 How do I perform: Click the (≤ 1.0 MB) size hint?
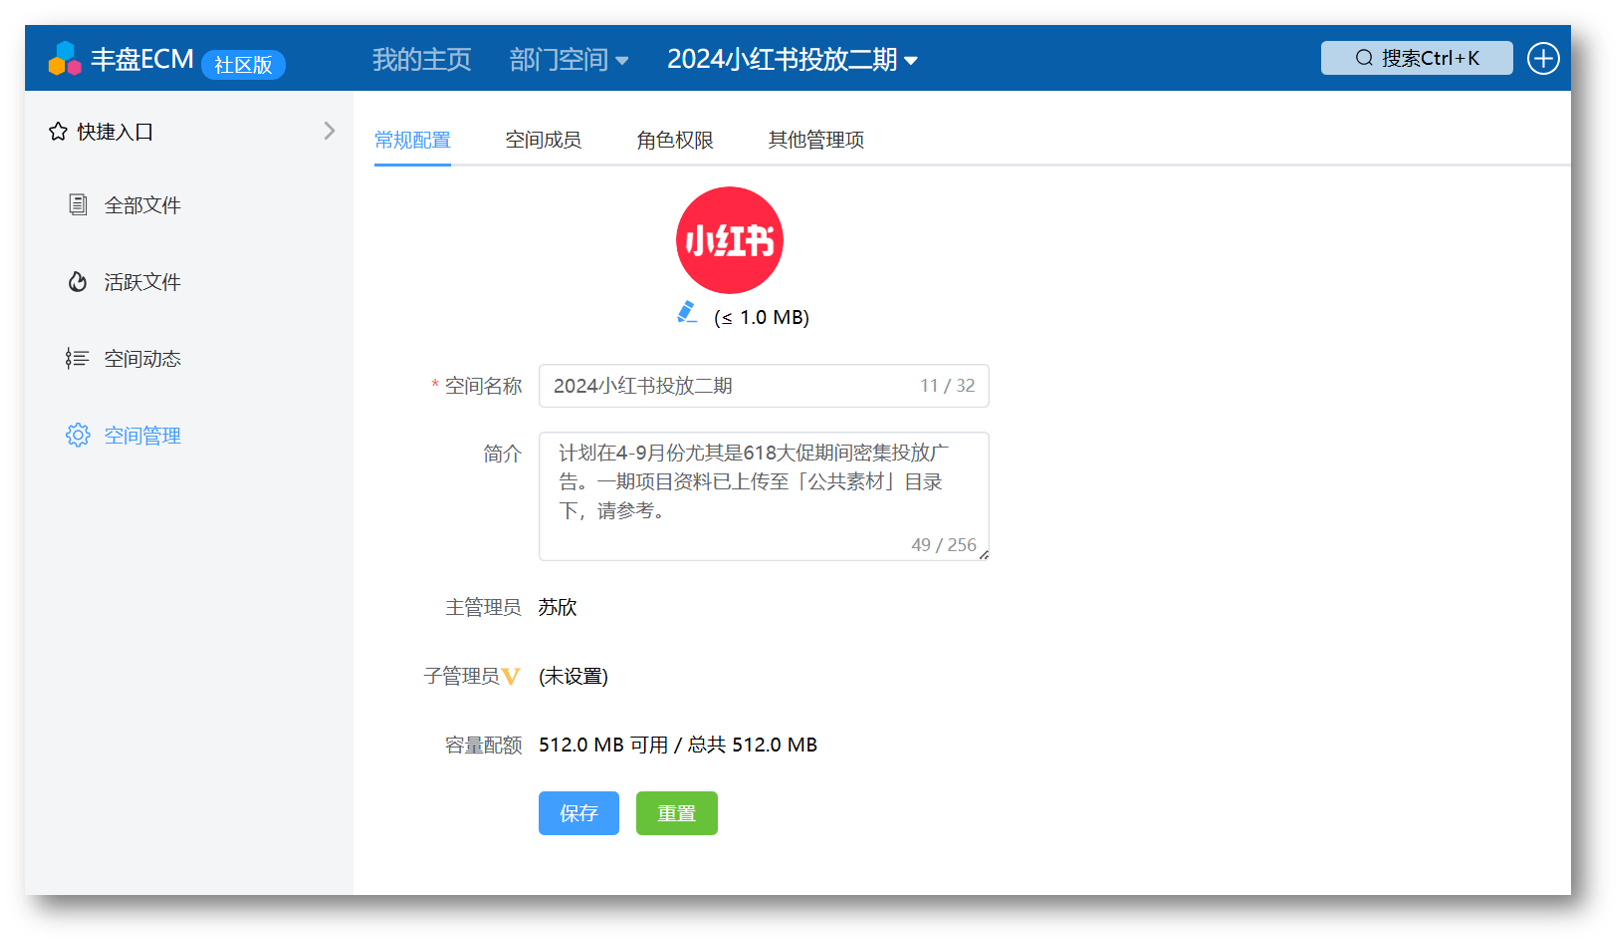[x=762, y=317]
